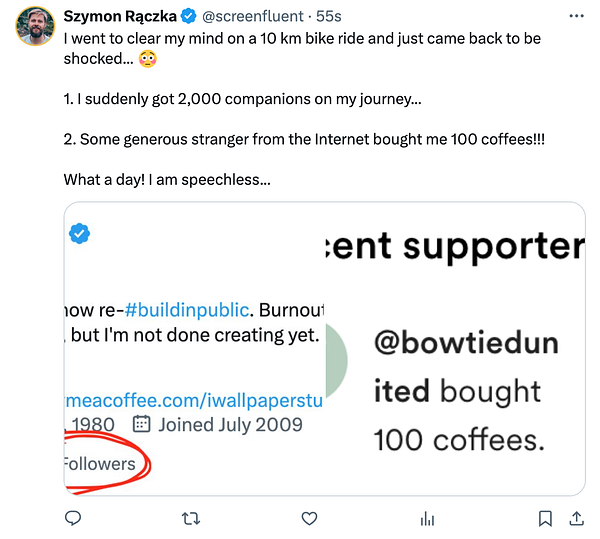
Task: Click the blue verified badge inside the embedded image
Action: [79, 234]
